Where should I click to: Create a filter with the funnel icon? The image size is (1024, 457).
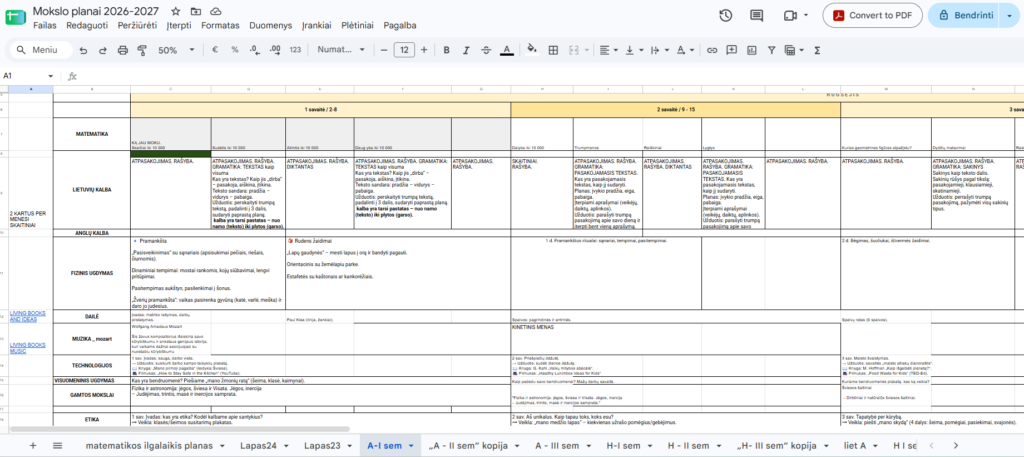click(x=771, y=50)
